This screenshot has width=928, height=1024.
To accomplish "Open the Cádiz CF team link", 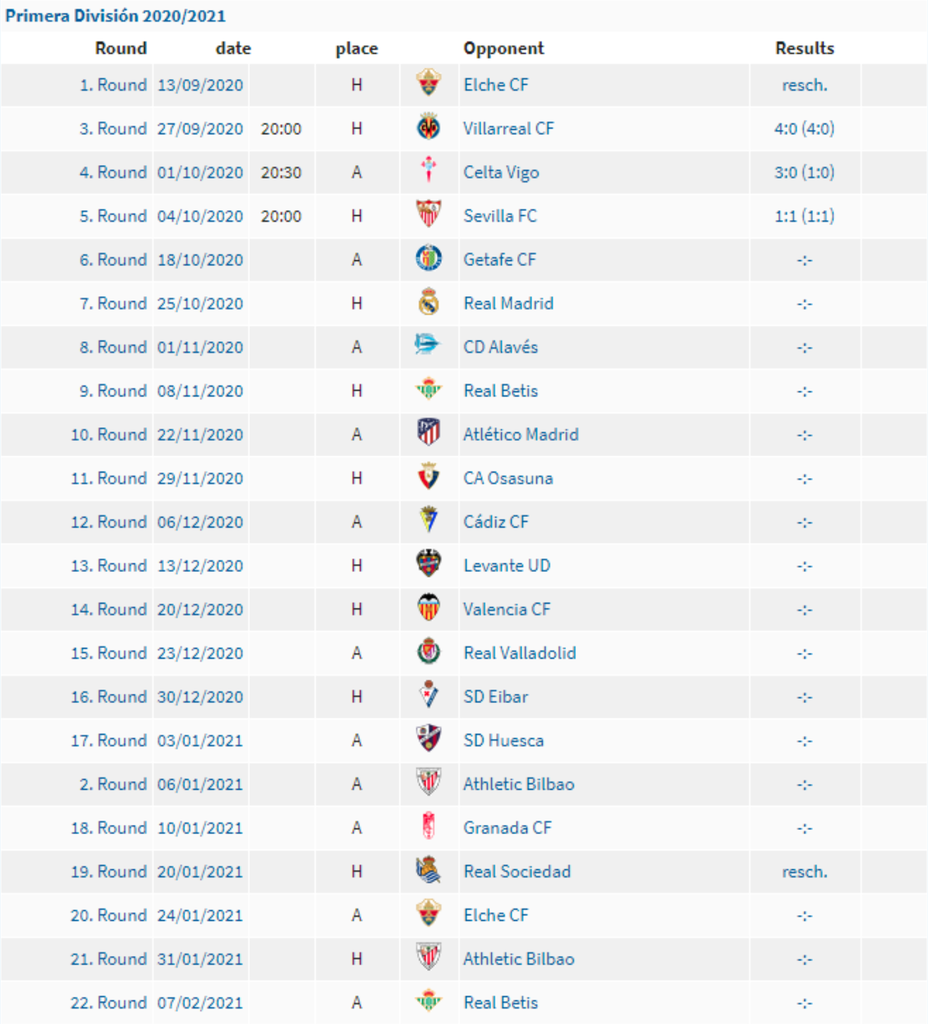I will point(496,522).
